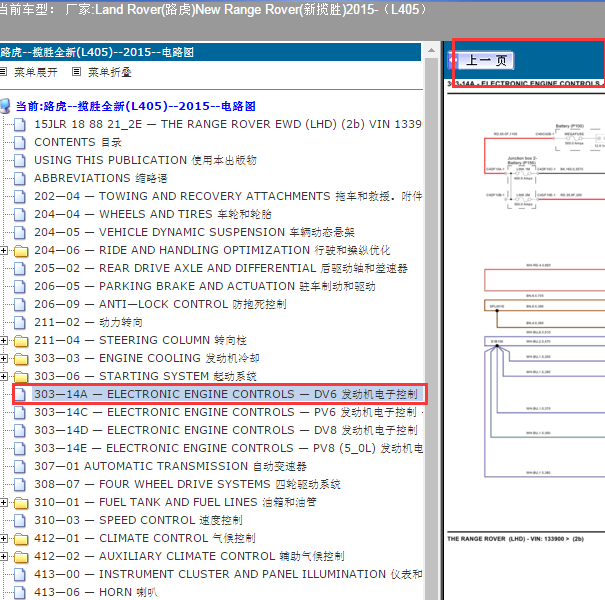The height and width of the screenshot is (600, 605).
Task: Open 15JLR 18 88 21_2E The Range Rover EWD
Action: pos(228,124)
